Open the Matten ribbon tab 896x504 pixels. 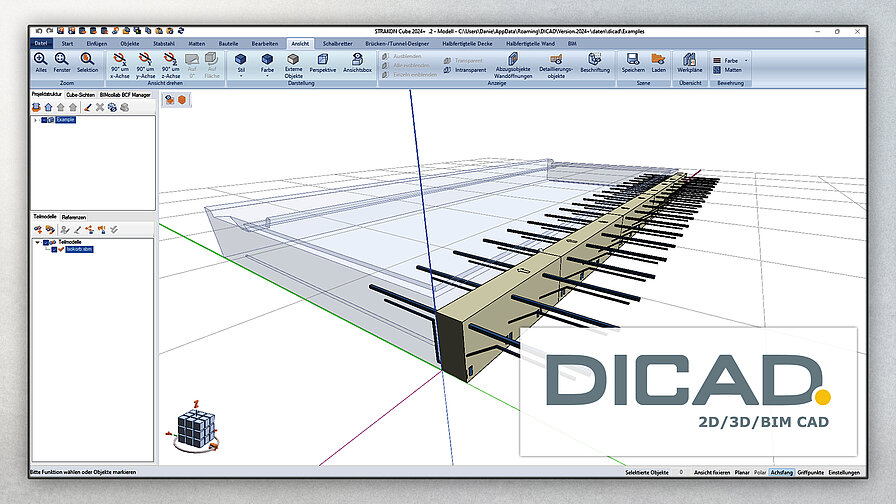pos(197,43)
